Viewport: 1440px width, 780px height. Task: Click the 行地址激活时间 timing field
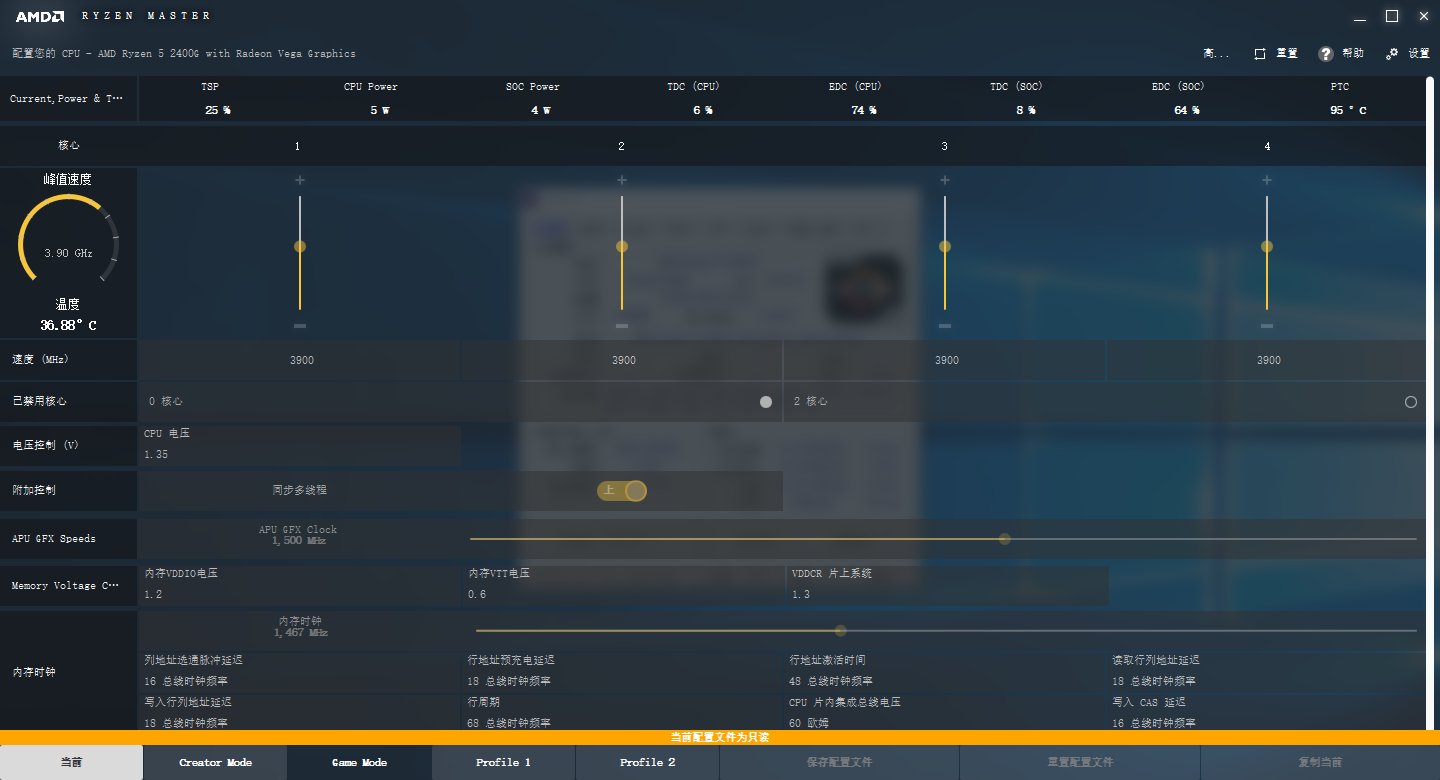[946, 671]
